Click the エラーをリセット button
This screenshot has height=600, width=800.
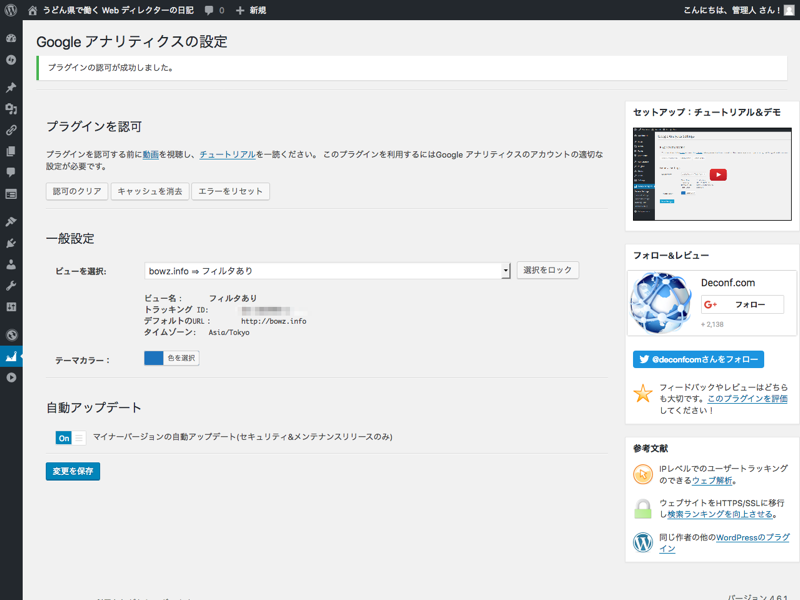coord(231,191)
